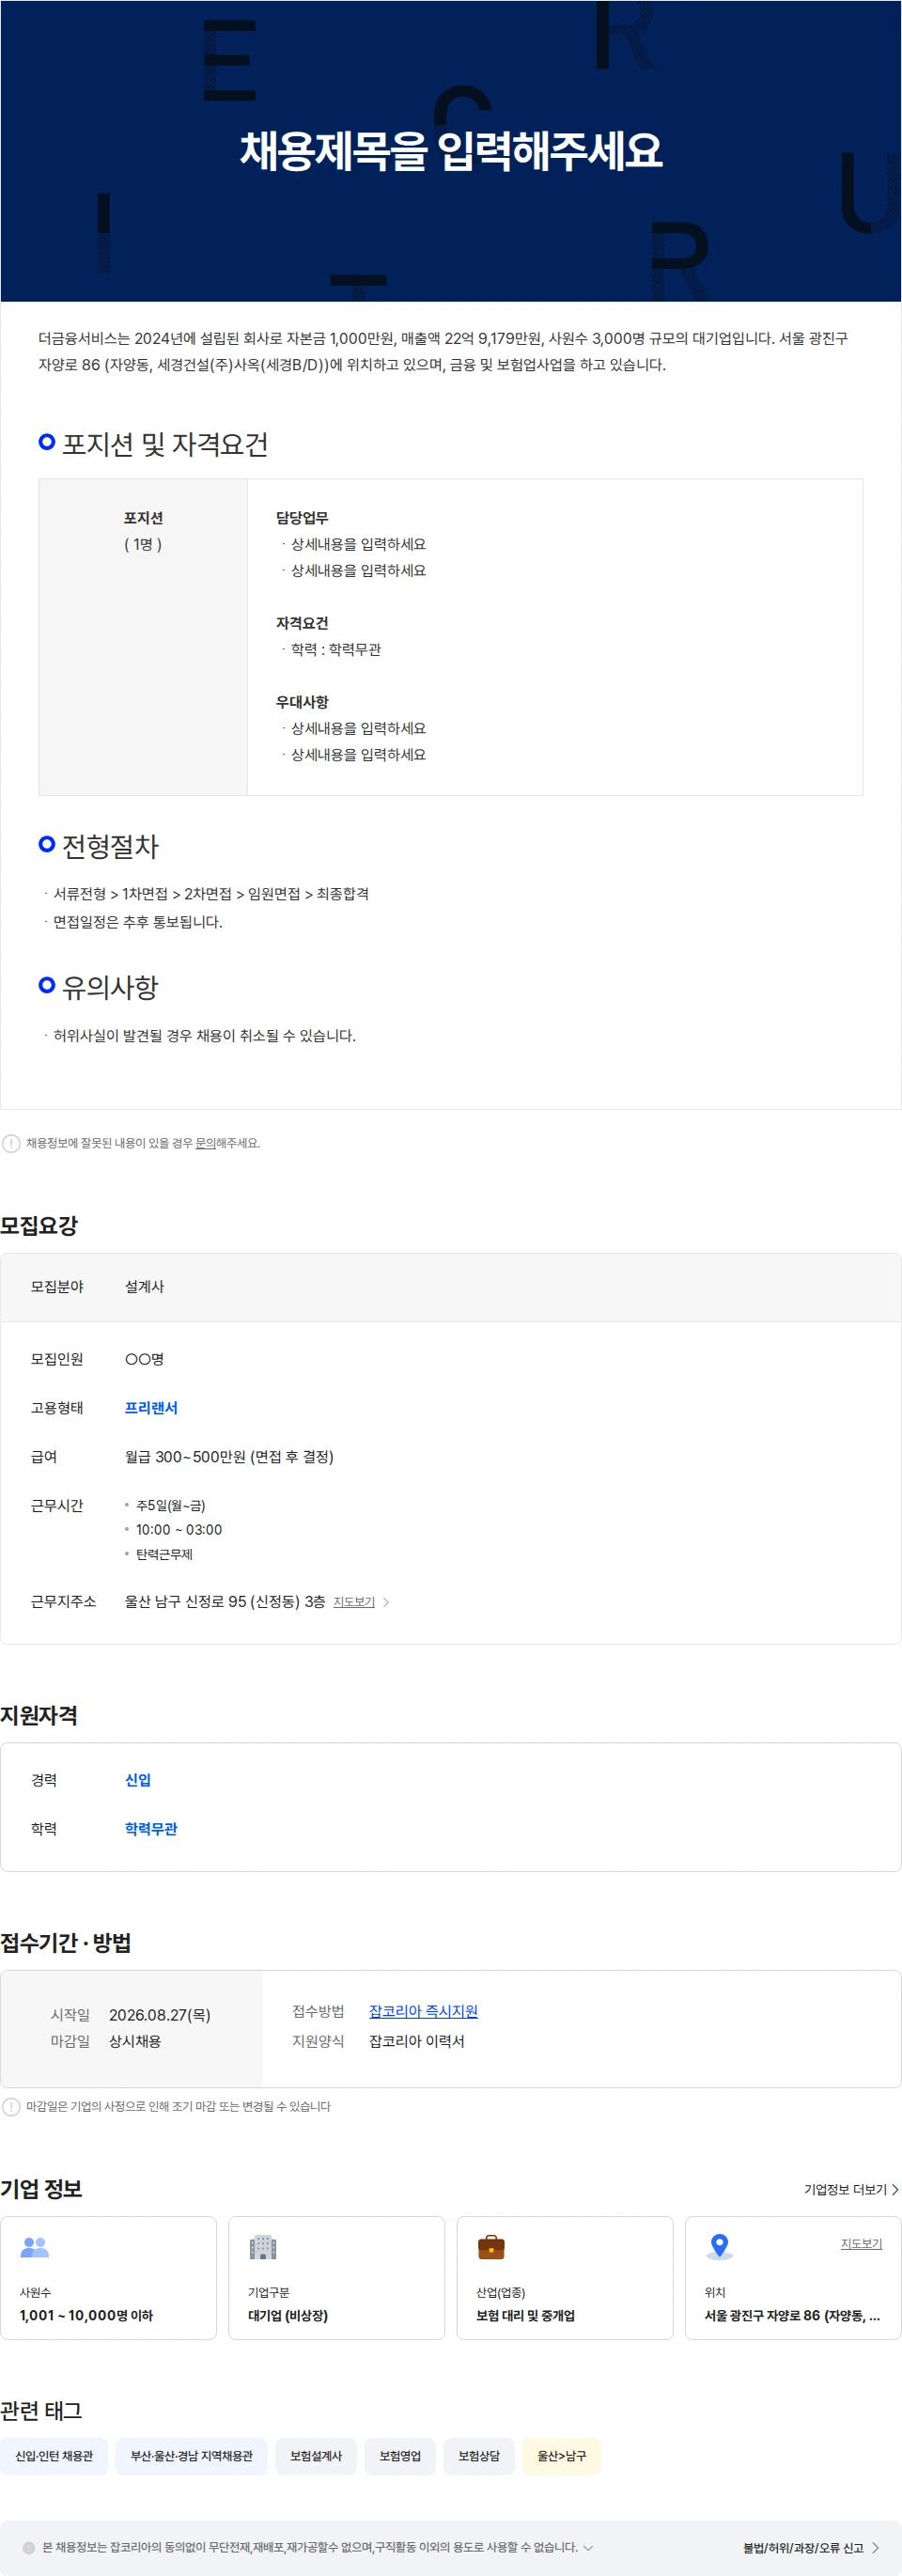Image resolution: width=902 pixels, height=2576 pixels.
Task: Click the 대기업 (비상장) company type card
Action: click(x=337, y=2278)
